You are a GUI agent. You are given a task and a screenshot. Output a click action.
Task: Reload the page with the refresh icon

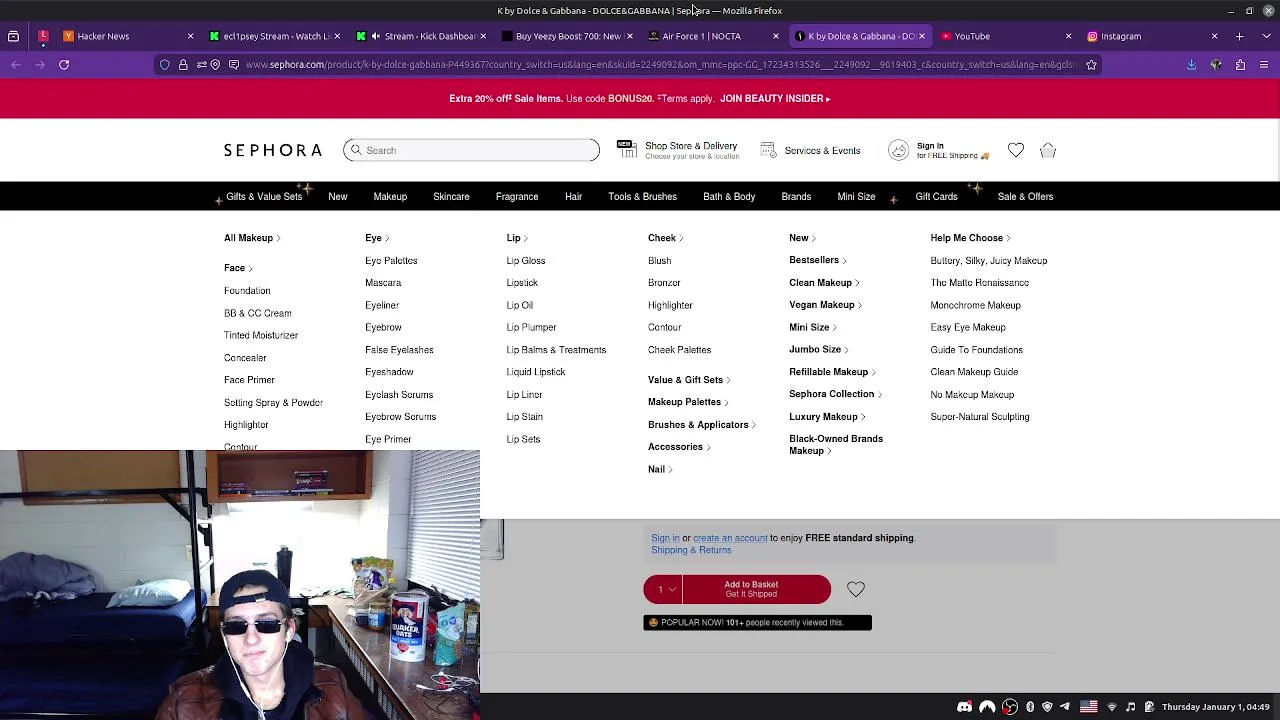[64, 65]
